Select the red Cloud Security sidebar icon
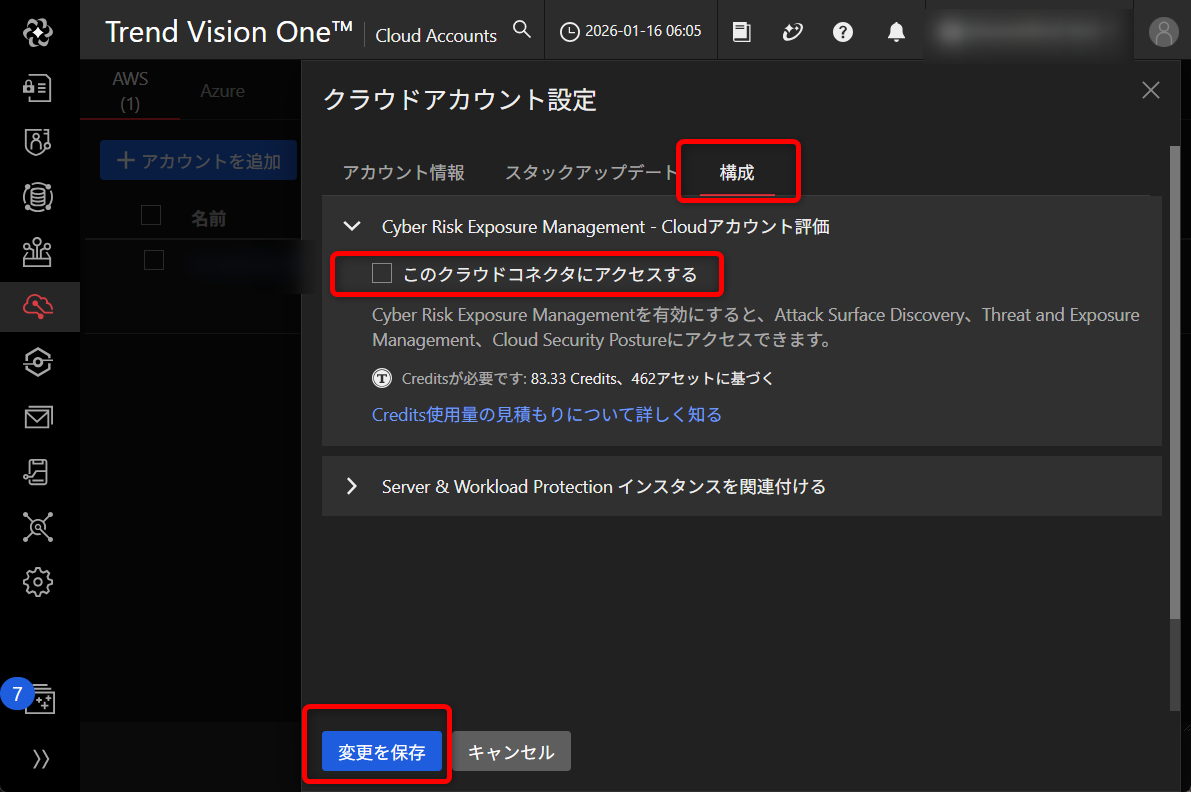Screen dimensions: 1191x792 click(37, 307)
